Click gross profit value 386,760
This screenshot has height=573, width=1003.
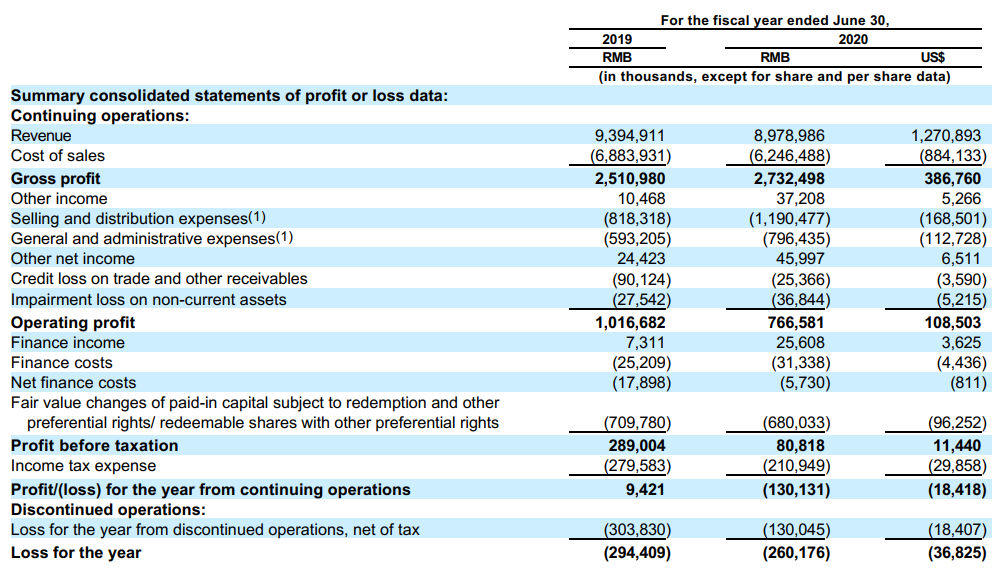952,178
